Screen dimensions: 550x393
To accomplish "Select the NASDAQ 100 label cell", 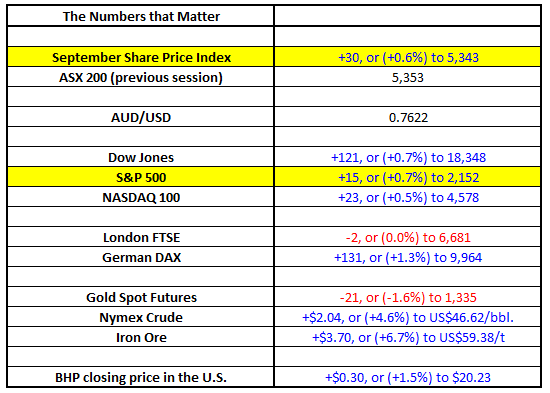I will click(x=141, y=197).
